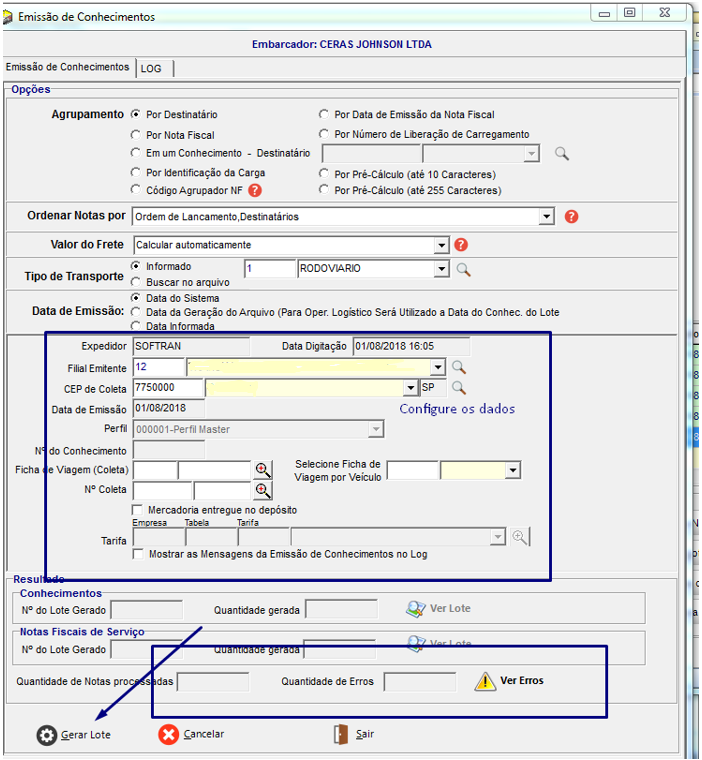Click the Filial Emitente code field
The image size is (702, 760).
[159, 367]
